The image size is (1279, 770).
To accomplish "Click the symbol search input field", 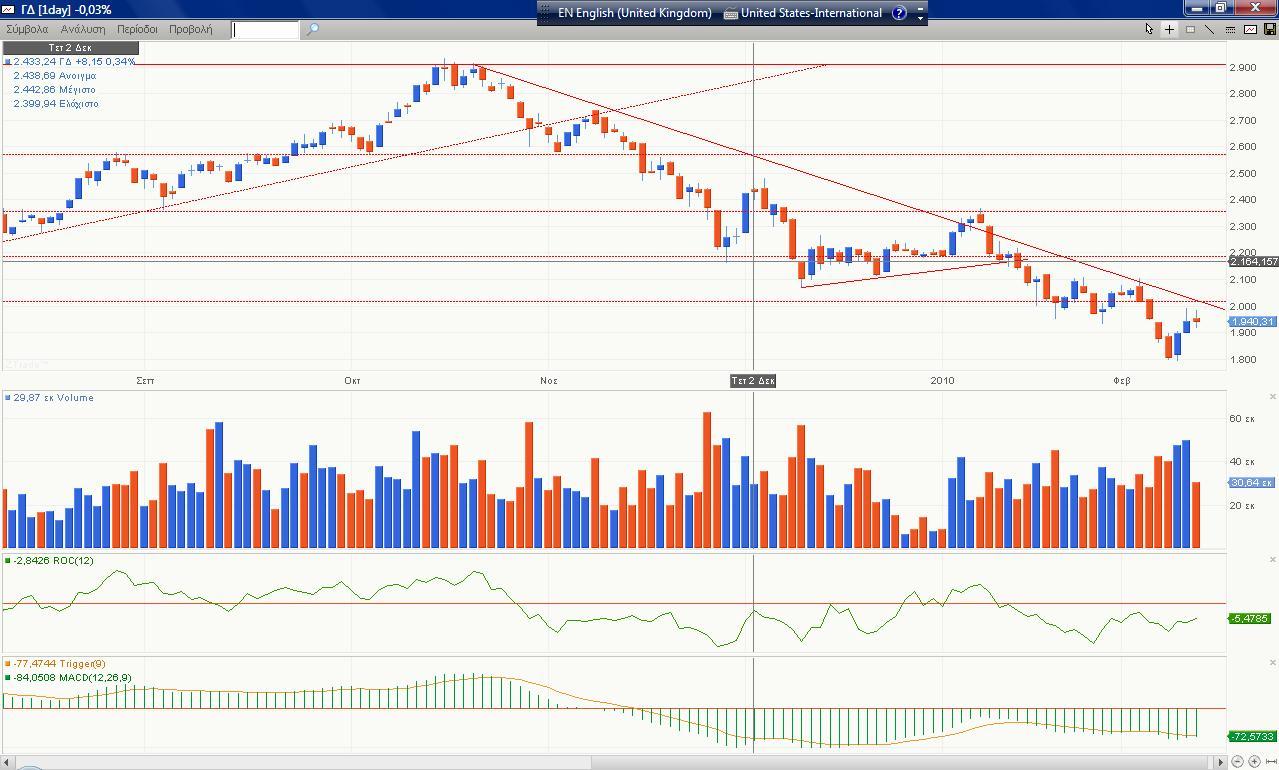I will tap(265, 29).
